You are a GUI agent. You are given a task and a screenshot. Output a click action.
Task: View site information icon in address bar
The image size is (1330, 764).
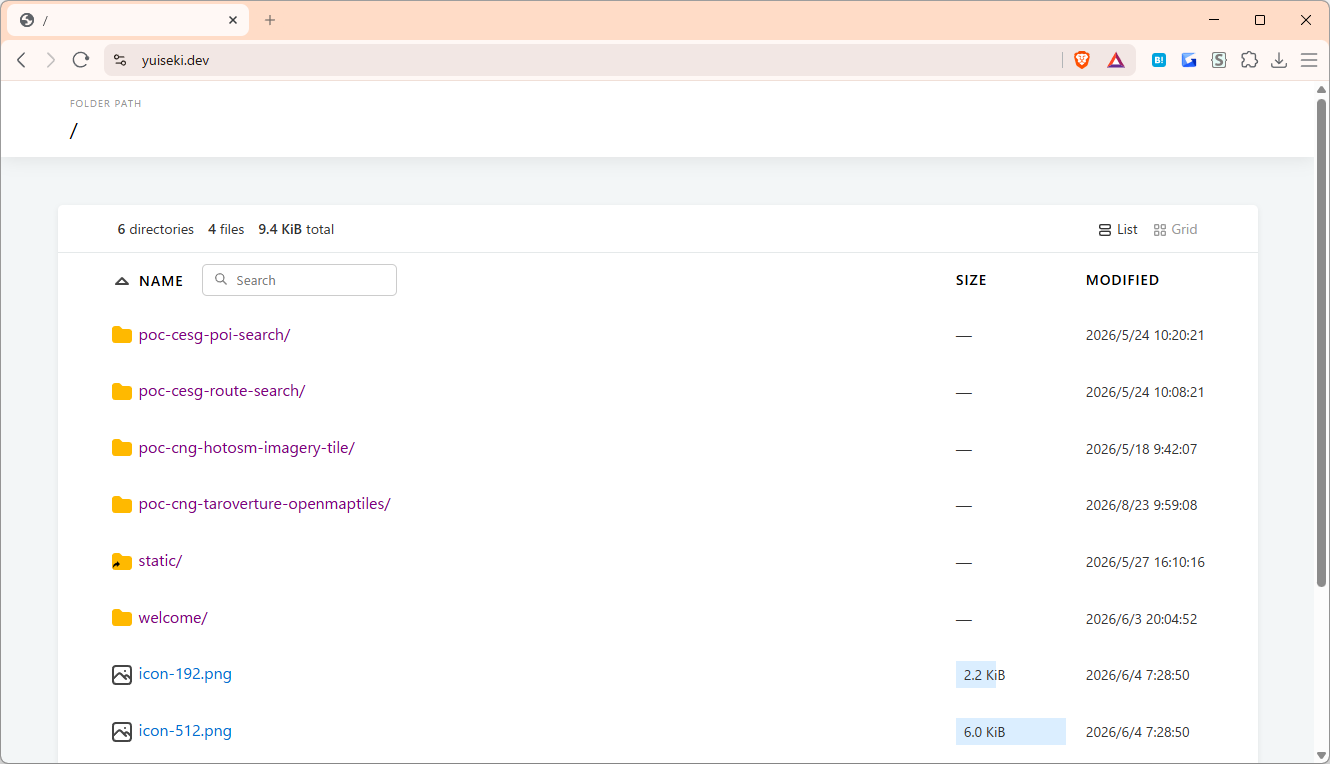click(x=120, y=60)
